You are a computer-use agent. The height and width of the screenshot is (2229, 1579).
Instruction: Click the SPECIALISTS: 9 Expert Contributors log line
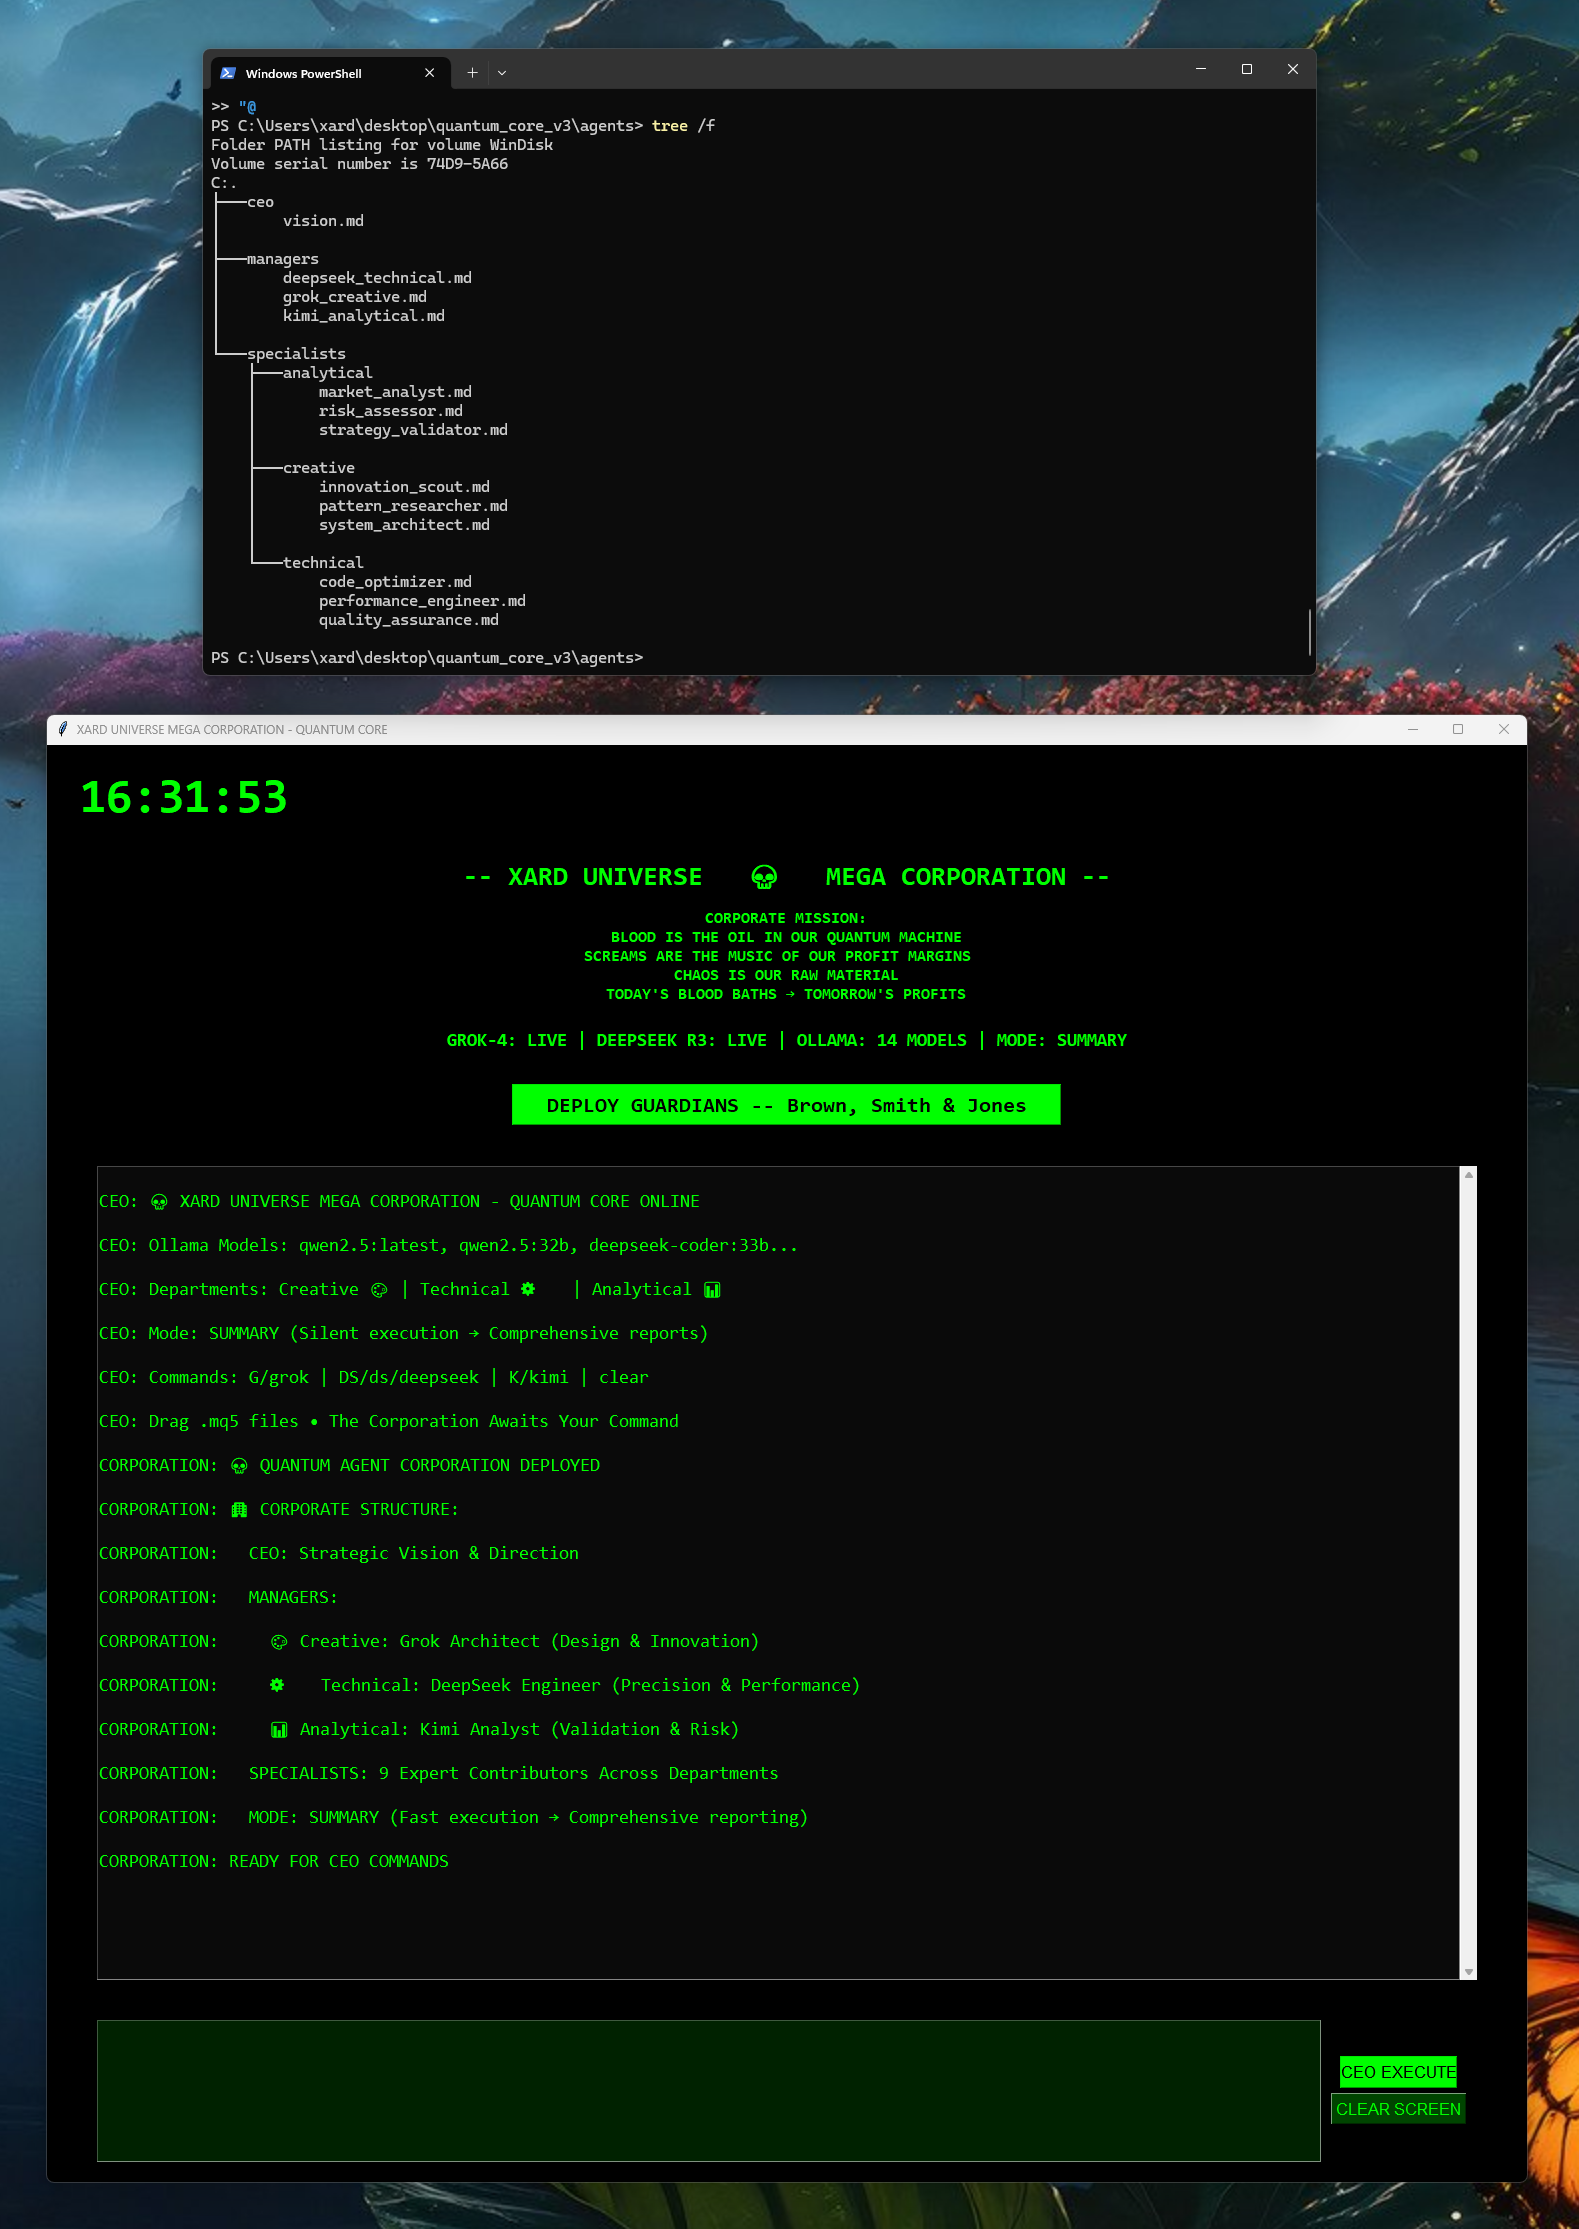438,1774
